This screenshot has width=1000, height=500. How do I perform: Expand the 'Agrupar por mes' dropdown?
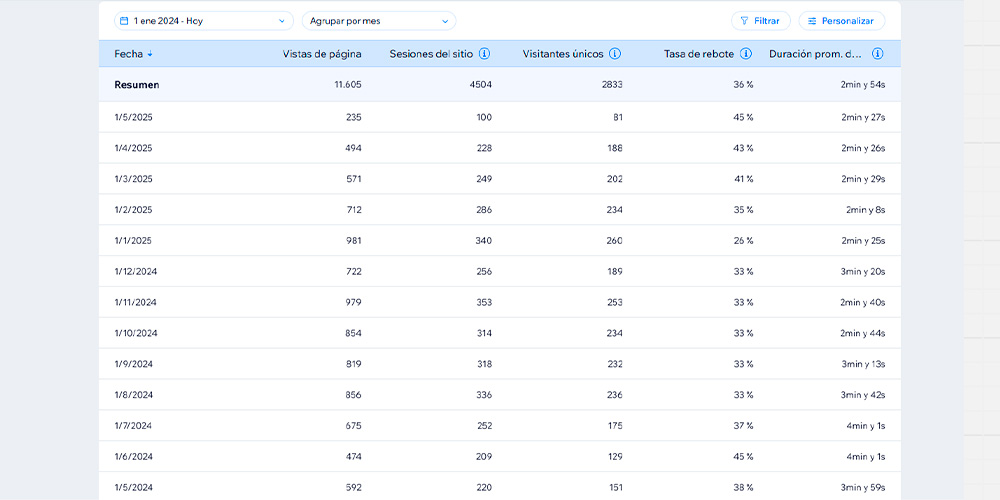(379, 21)
